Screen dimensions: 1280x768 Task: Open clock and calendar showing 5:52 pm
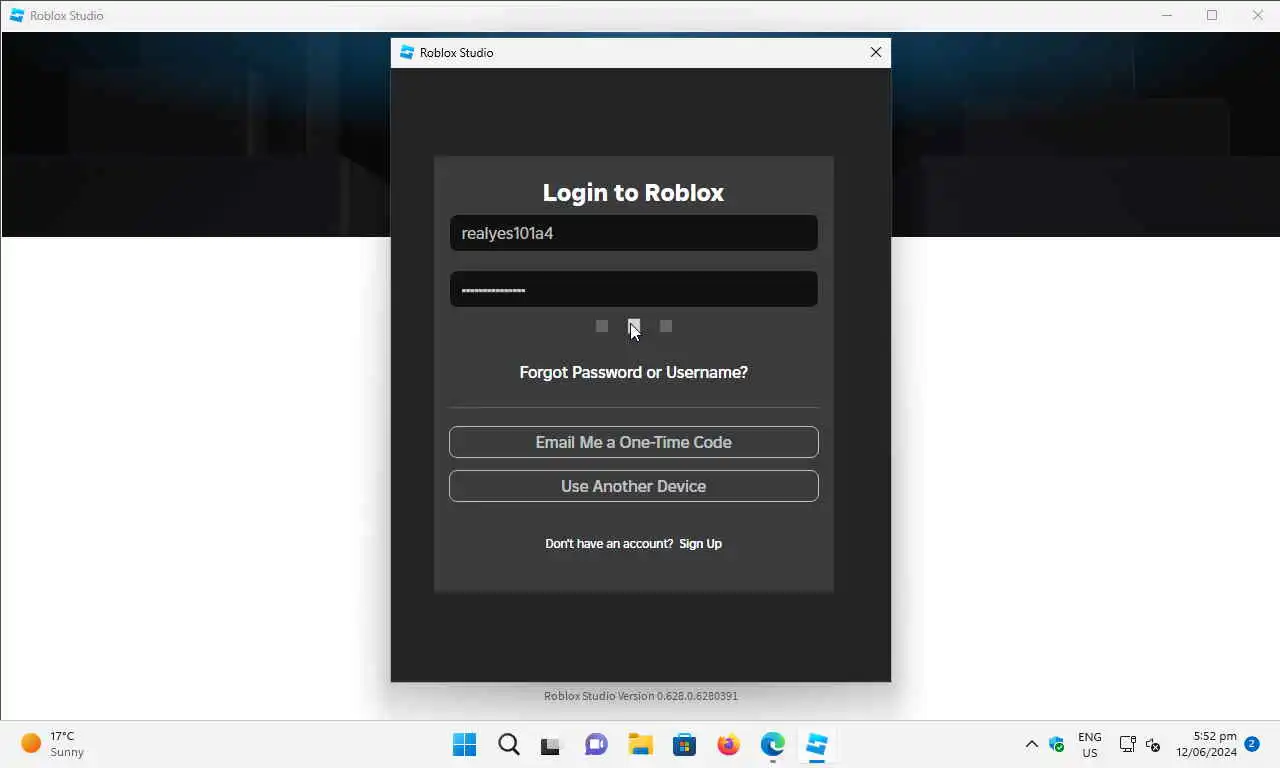click(x=1206, y=745)
